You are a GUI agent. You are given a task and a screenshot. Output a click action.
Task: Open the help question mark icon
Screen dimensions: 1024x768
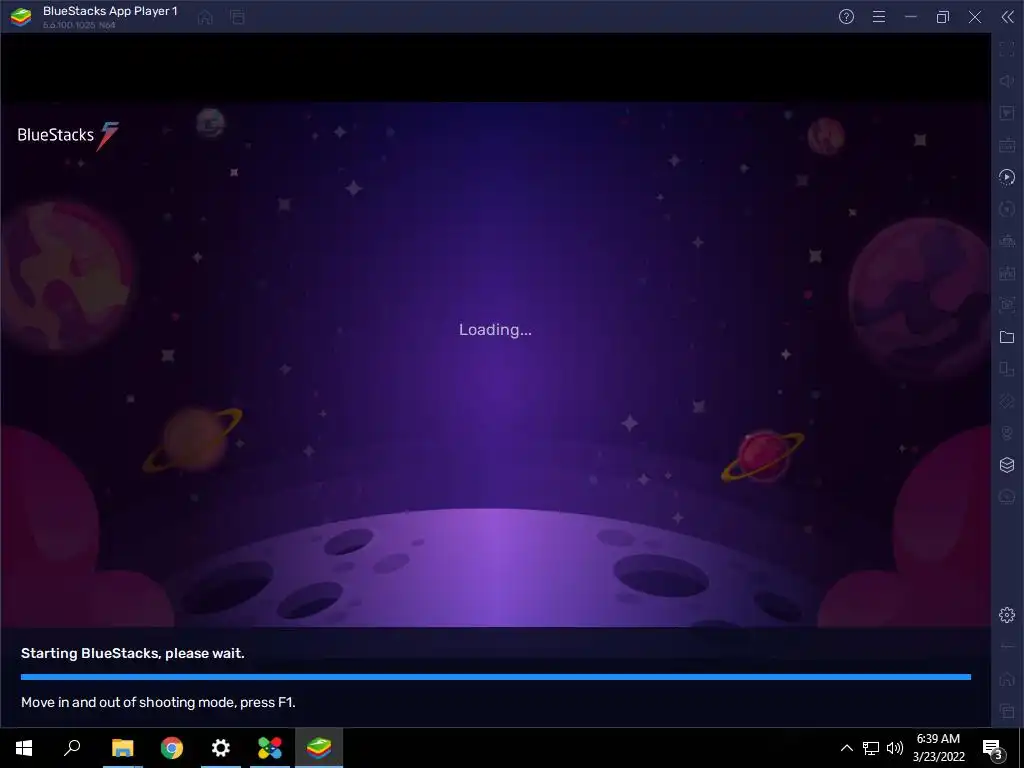[x=846, y=17]
